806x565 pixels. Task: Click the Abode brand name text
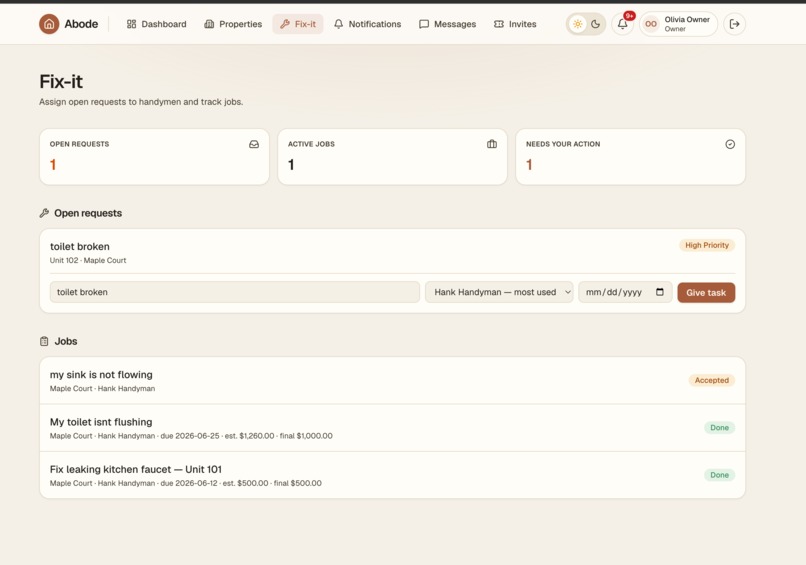click(81, 24)
